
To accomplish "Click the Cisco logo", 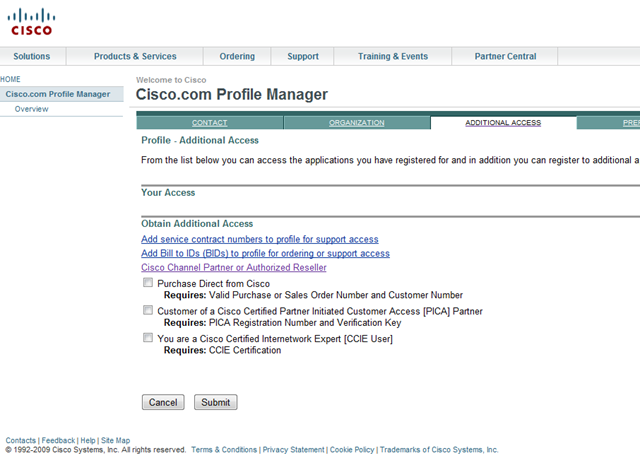I will click(x=31, y=22).
